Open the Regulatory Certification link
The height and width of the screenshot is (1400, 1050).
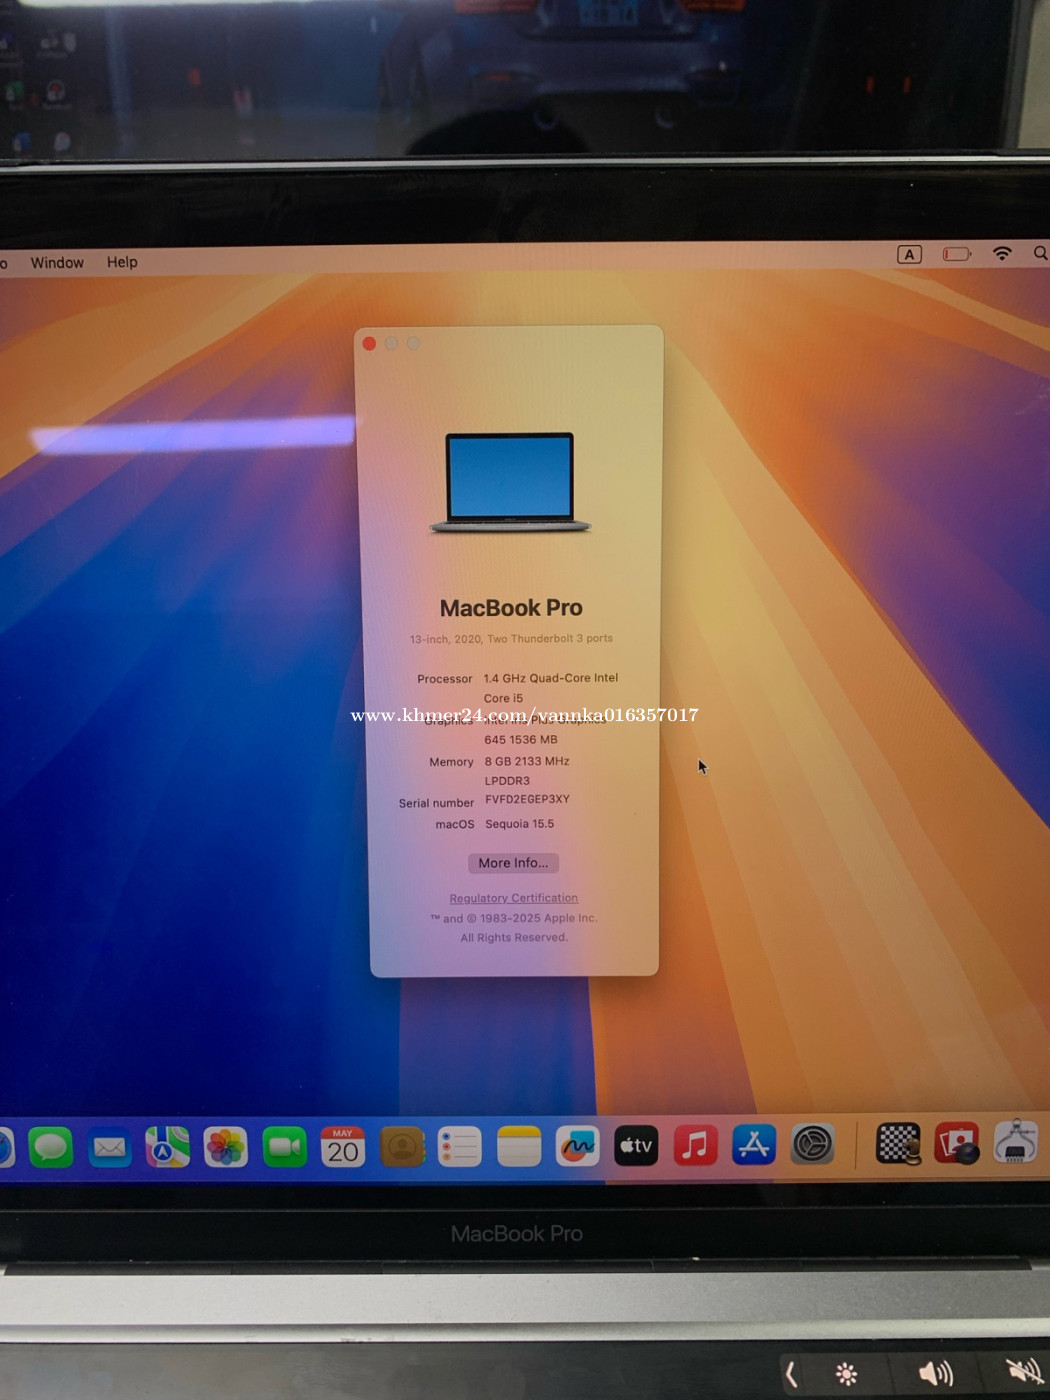pos(514,898)
